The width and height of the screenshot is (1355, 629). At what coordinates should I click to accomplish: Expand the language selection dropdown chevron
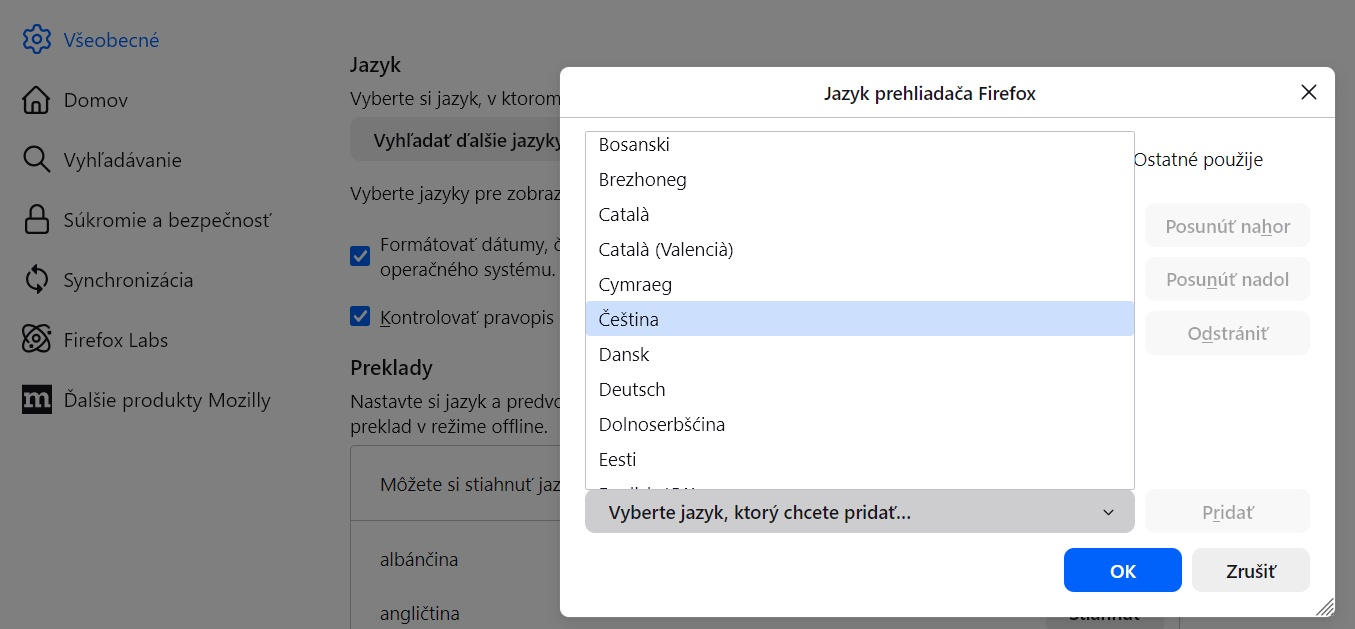1108,513
